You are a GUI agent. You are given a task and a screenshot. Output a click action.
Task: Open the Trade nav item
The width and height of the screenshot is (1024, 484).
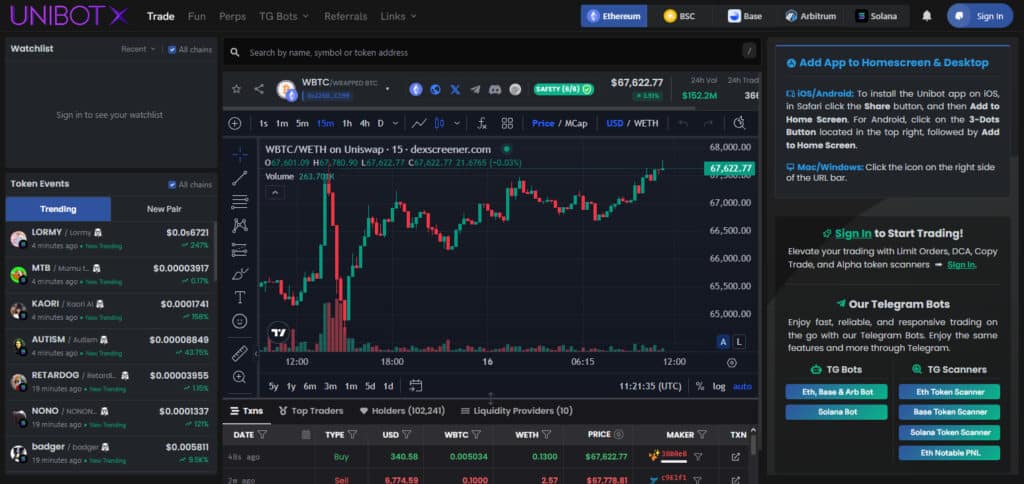coord(161,16)
